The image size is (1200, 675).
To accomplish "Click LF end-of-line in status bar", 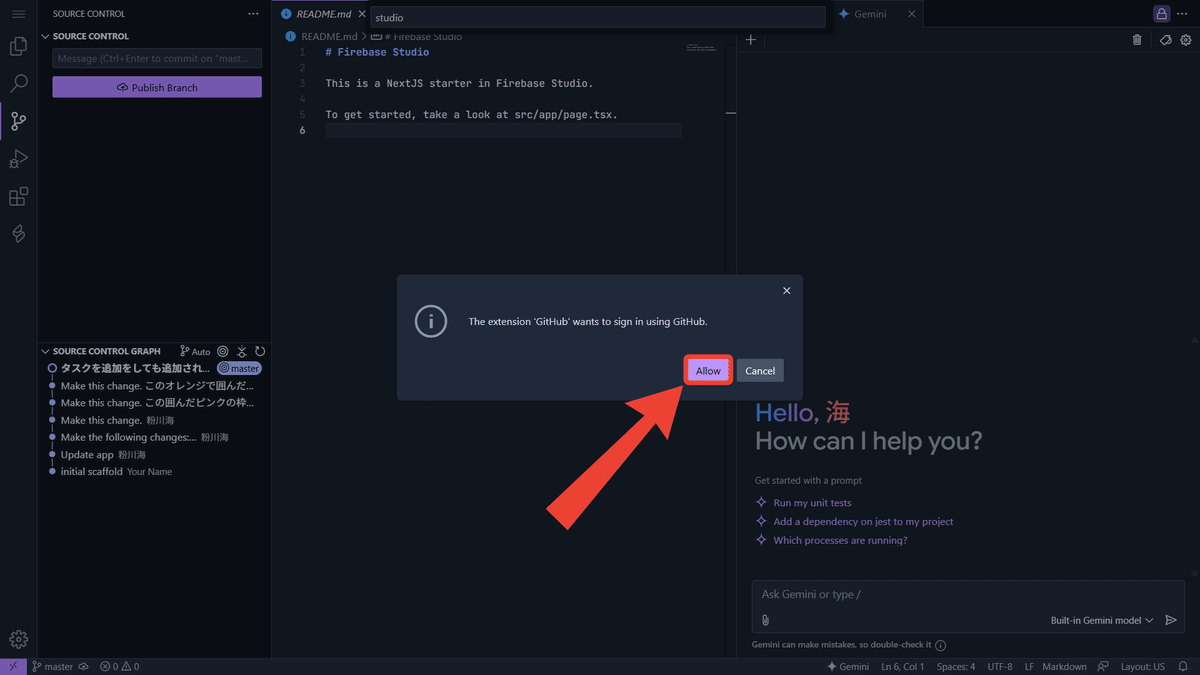I will pos(1029,666).
